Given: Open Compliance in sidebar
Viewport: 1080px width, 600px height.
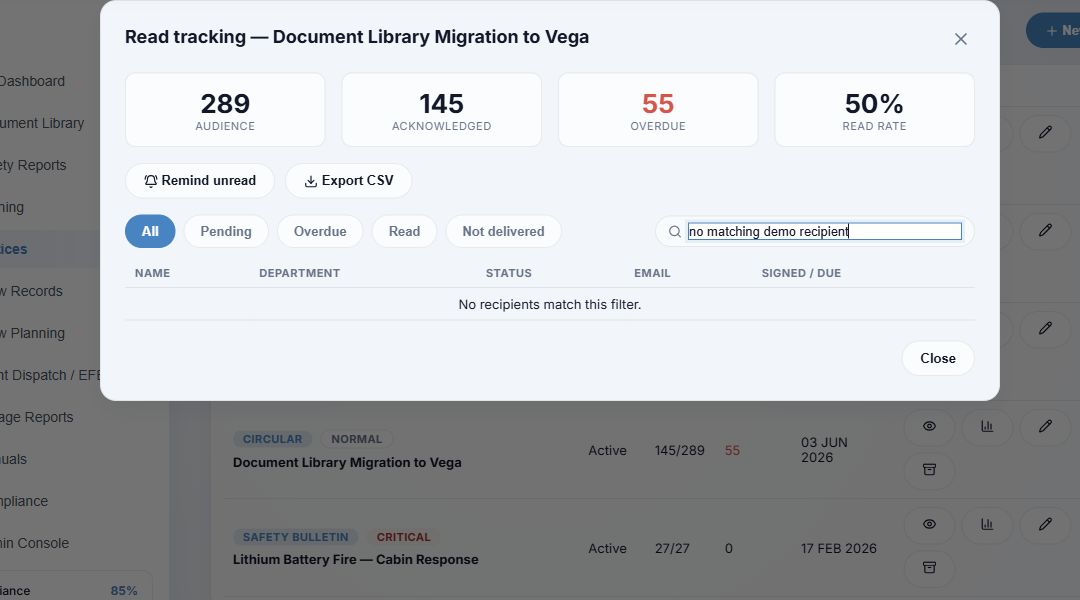Looking at the screenshot, I should pyautogui.click(x=24, y=501).
